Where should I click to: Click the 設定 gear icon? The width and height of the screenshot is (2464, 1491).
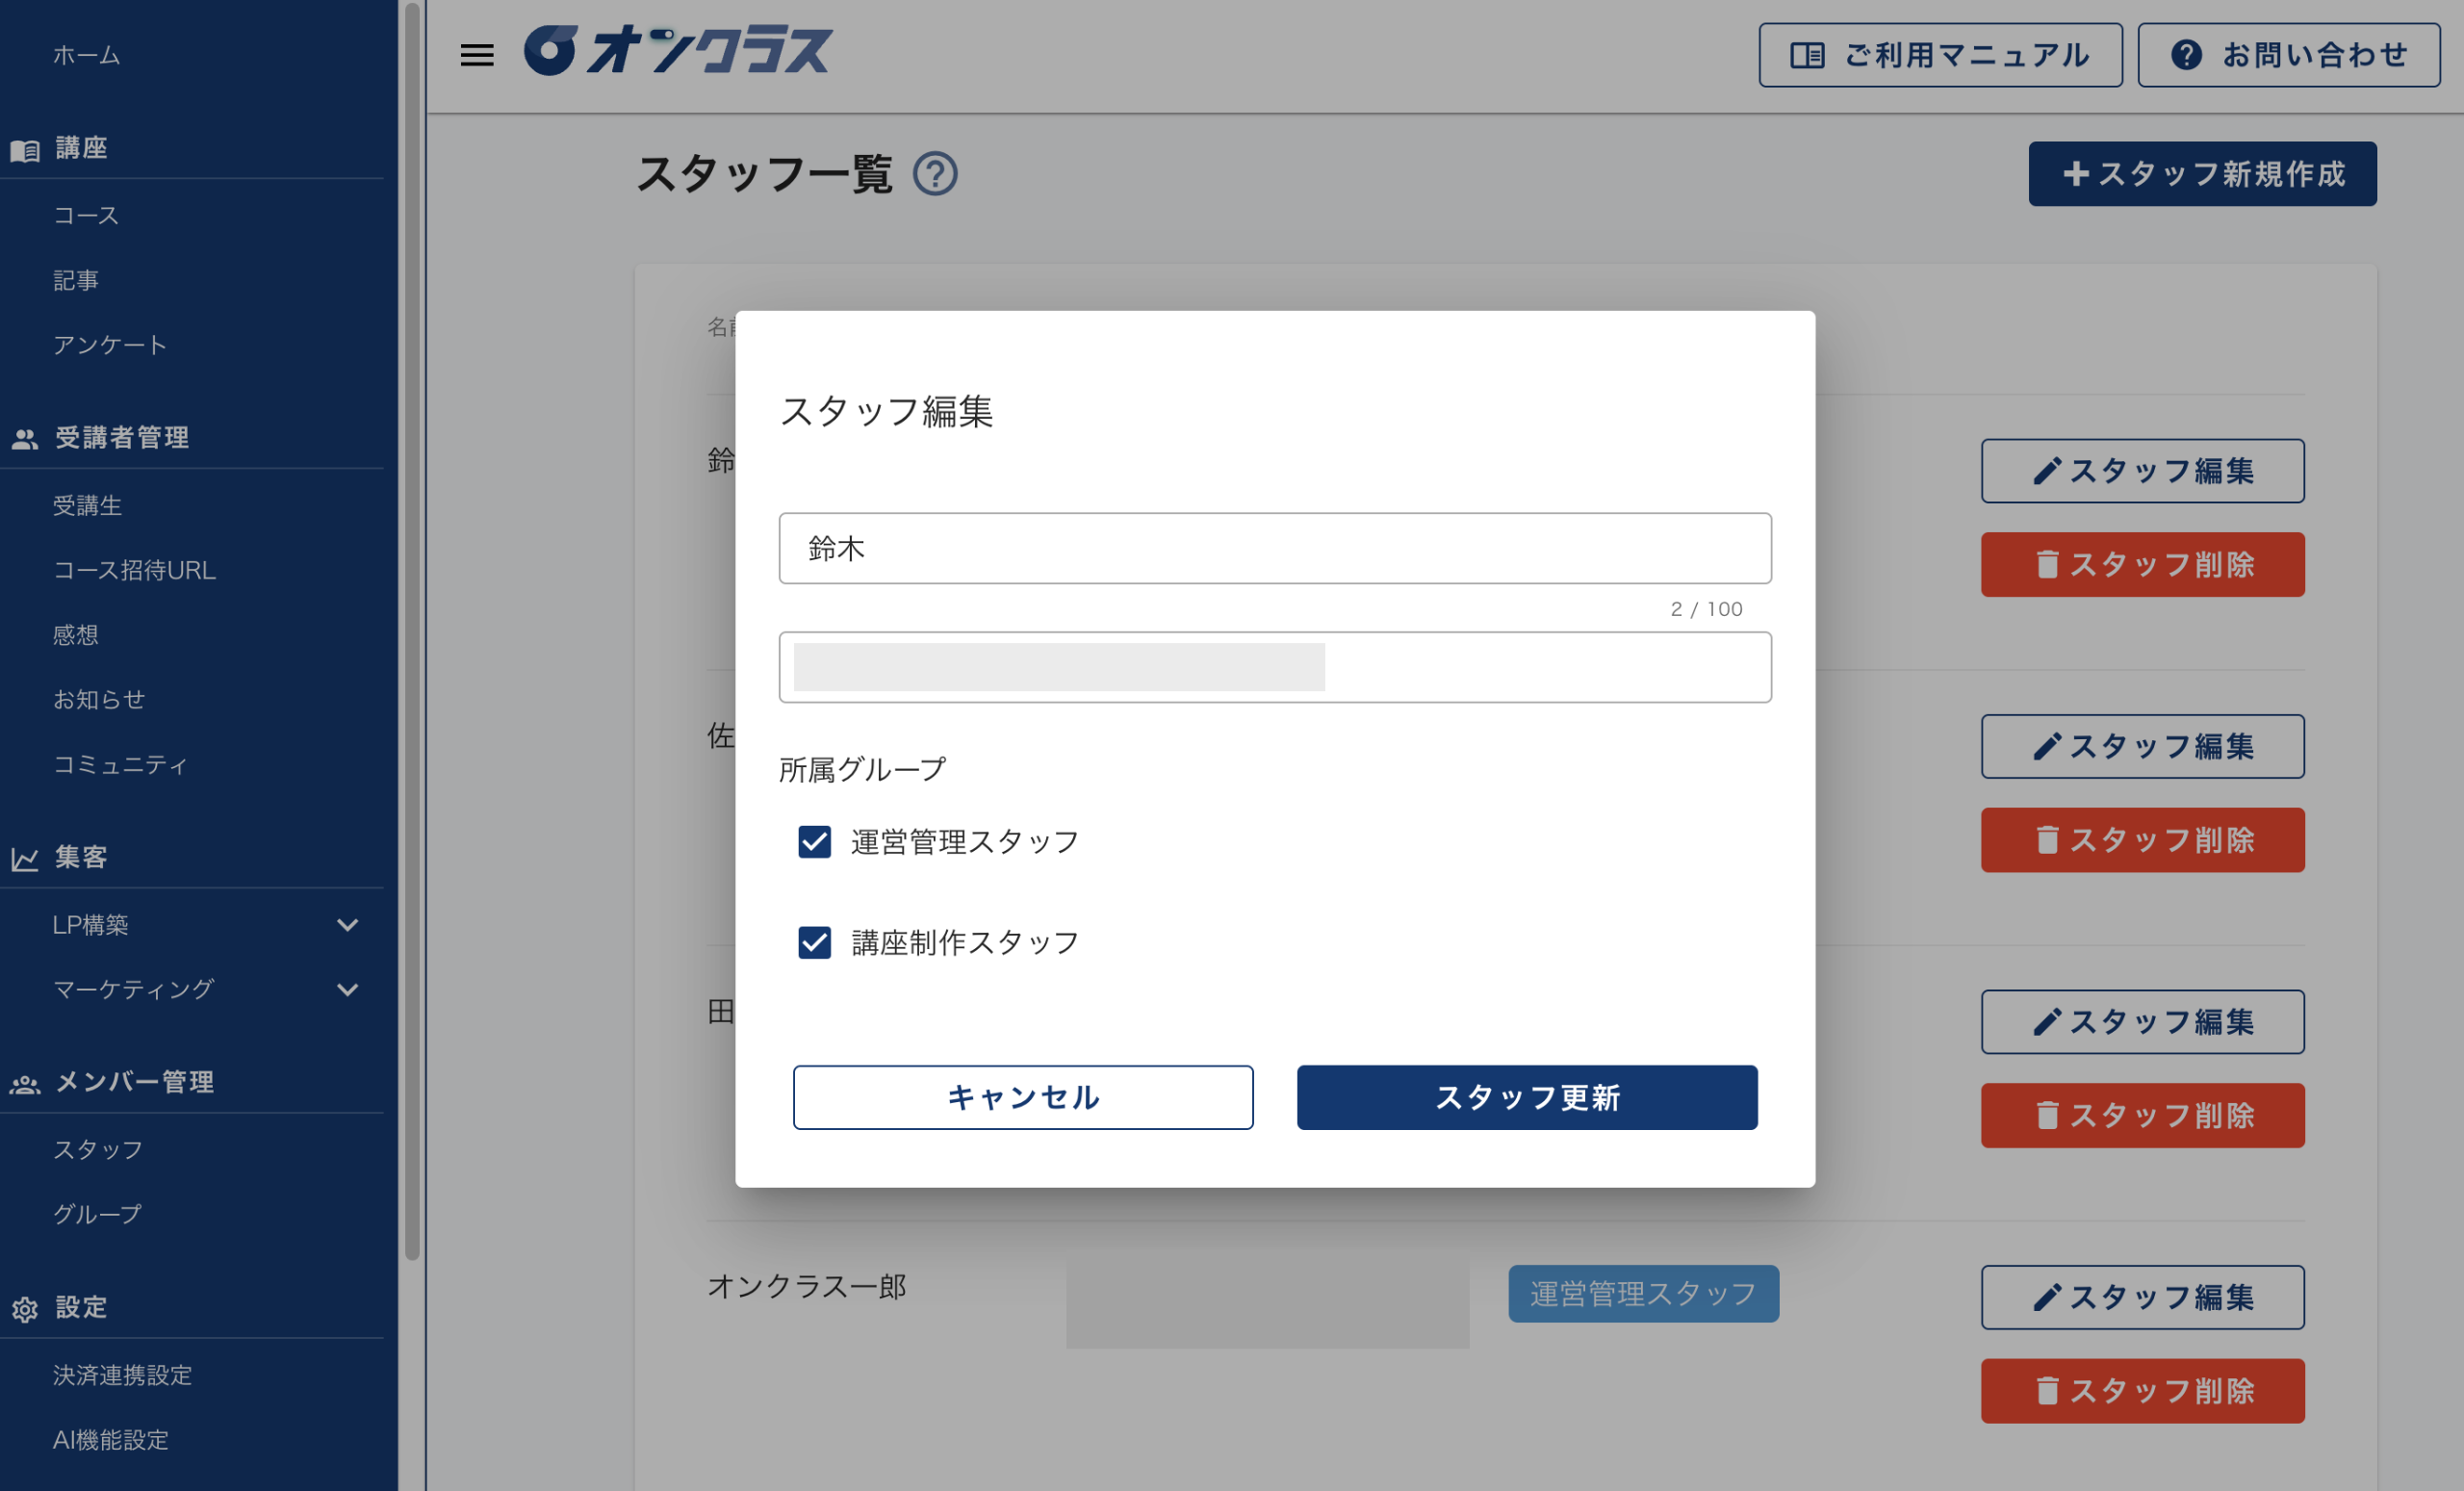[25, 1309]
